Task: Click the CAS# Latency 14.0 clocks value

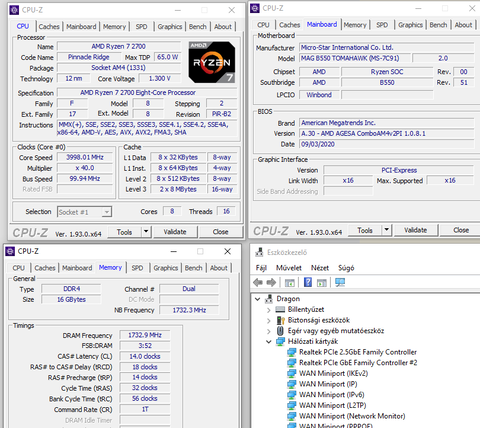Action: [x=145, y=356]
